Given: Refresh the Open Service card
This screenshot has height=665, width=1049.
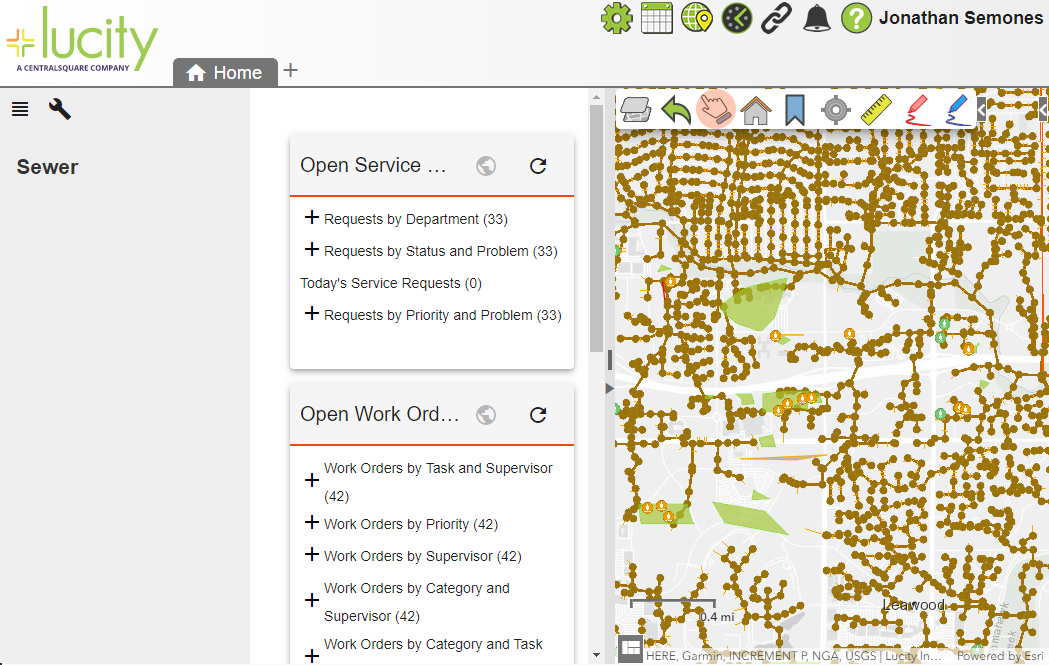Looking at the screenshot, I should [x=538, y=166].
